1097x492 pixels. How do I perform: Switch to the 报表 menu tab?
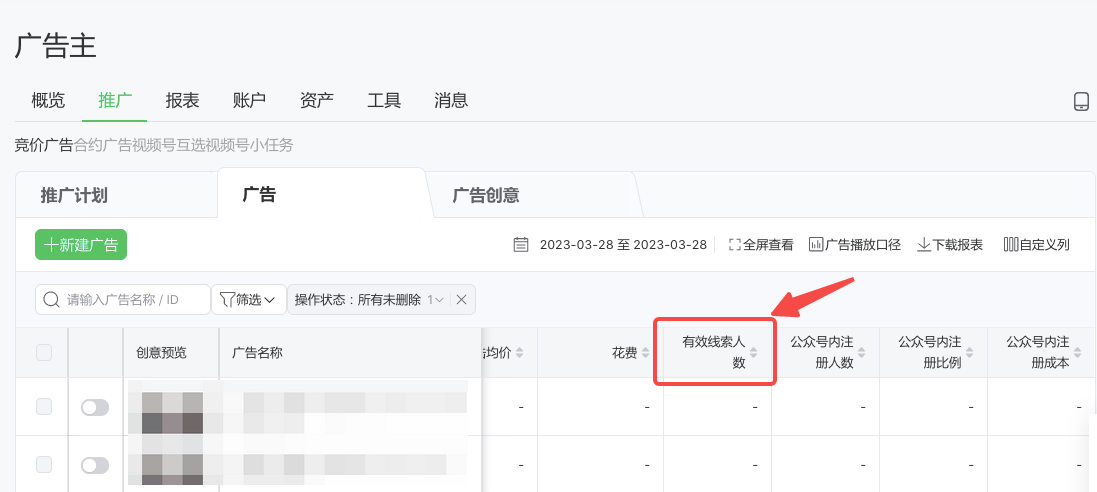pos(182,100)
